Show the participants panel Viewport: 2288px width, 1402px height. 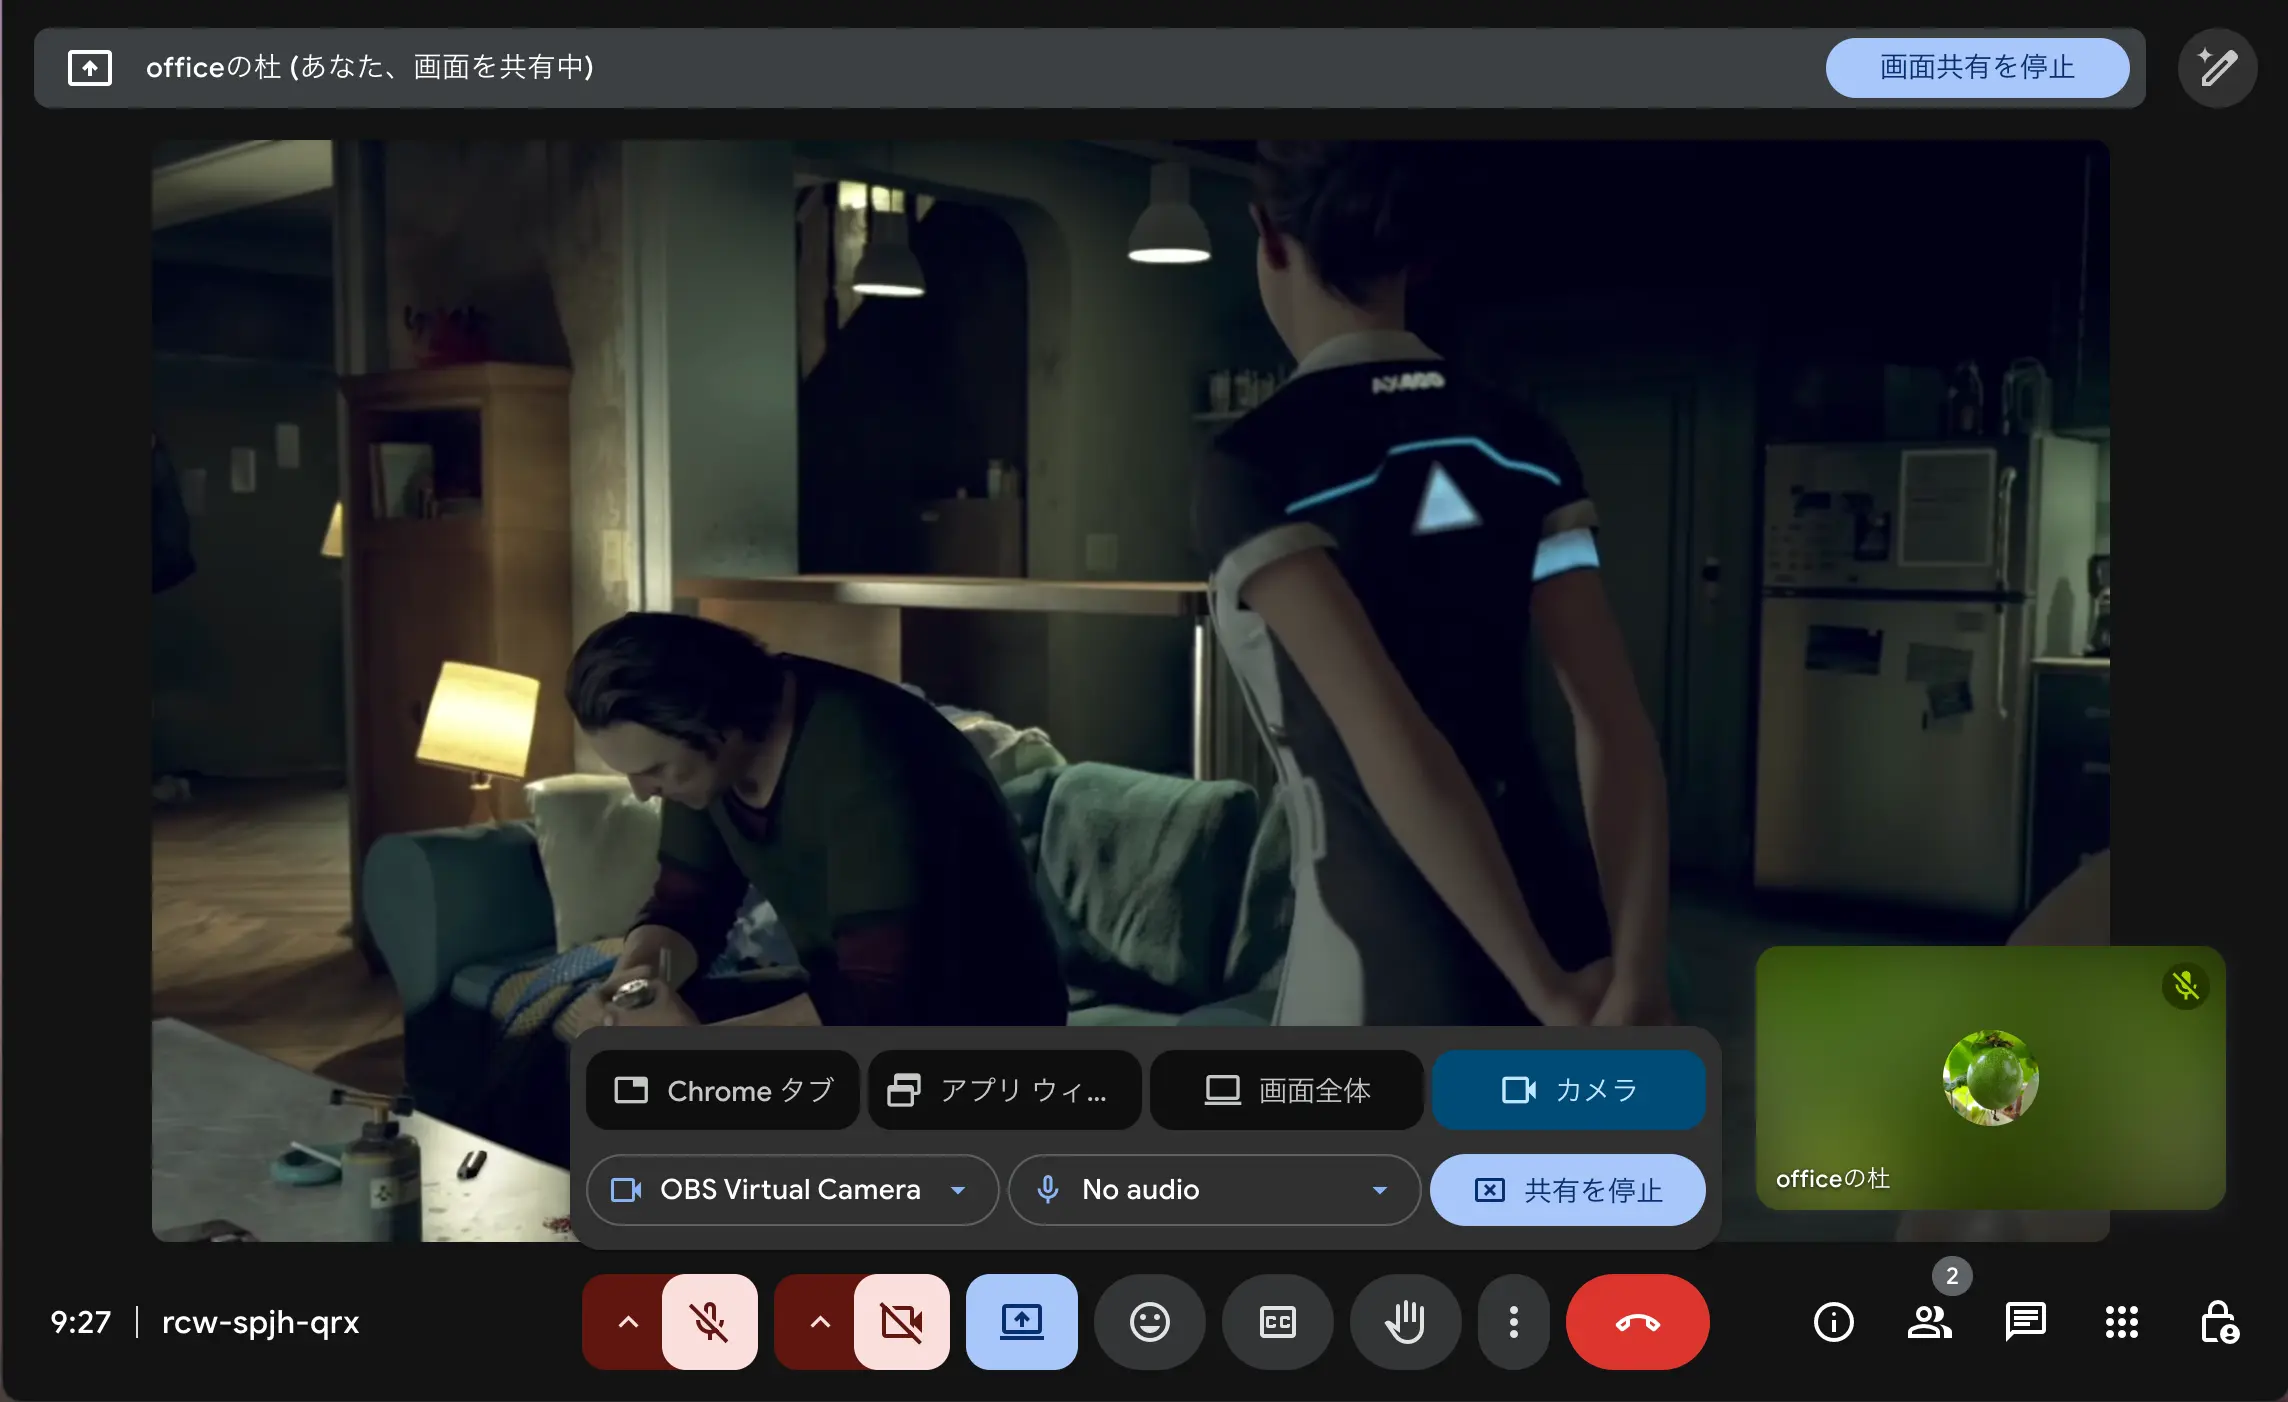point(1930,1322)
